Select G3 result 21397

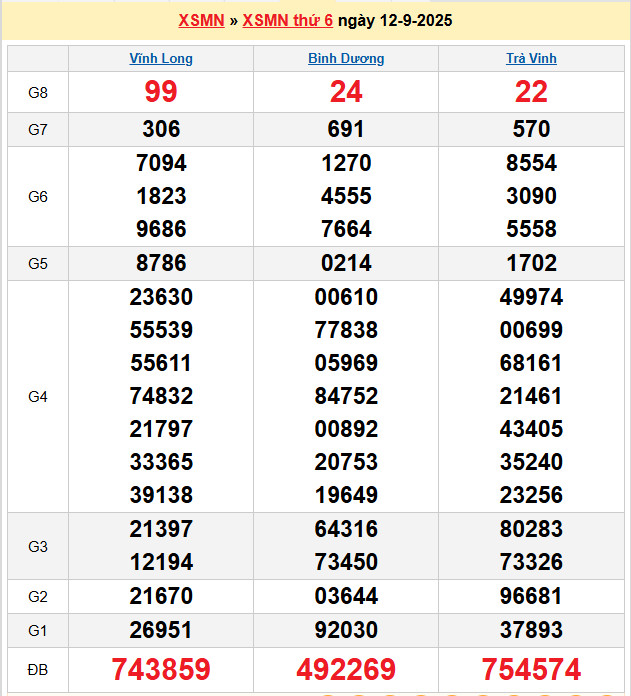161,529
